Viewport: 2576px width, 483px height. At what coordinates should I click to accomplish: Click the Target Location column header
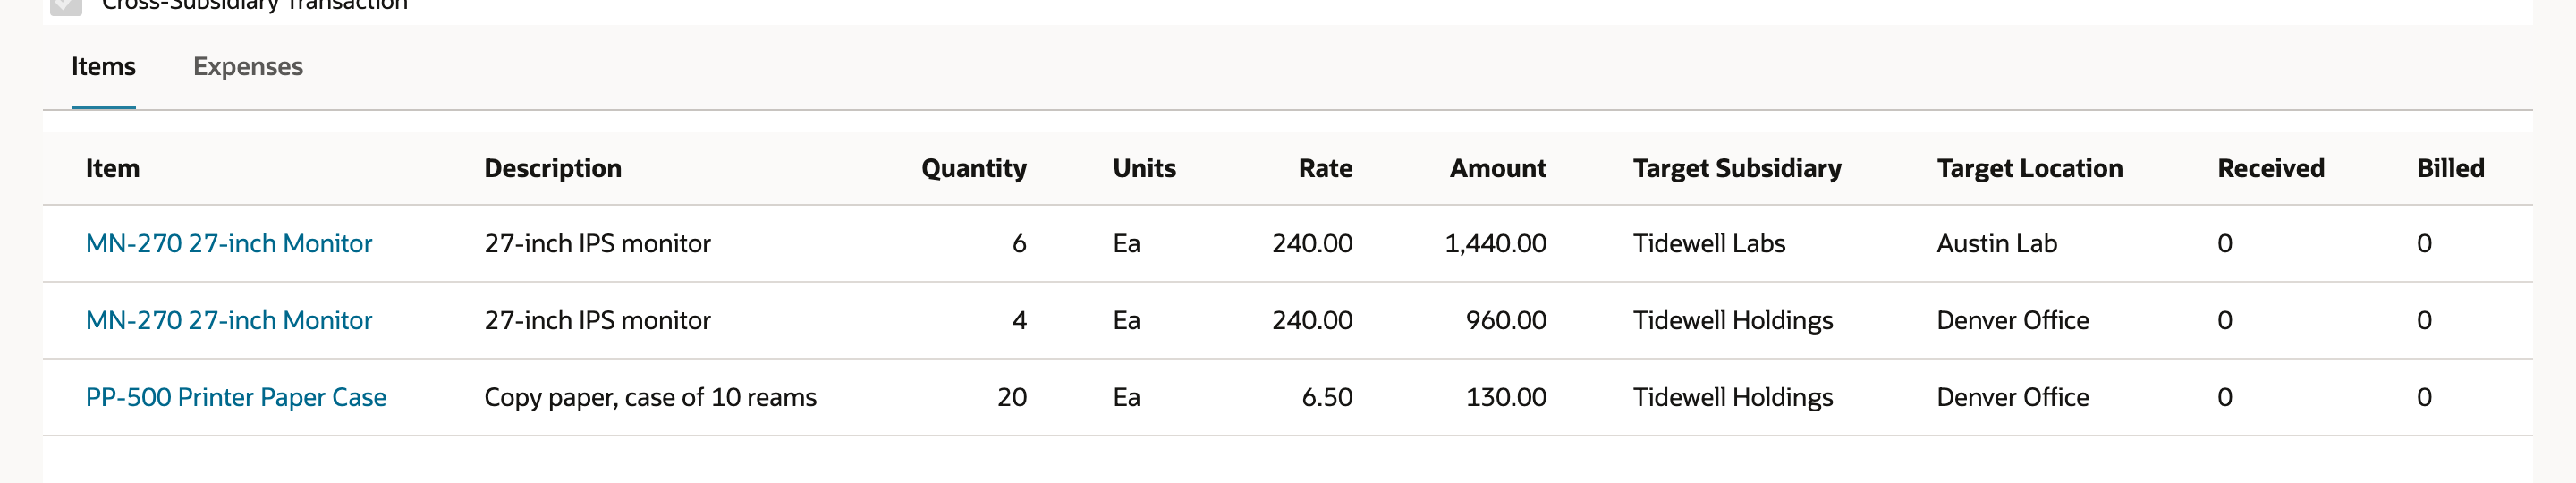pos(2030,168)
